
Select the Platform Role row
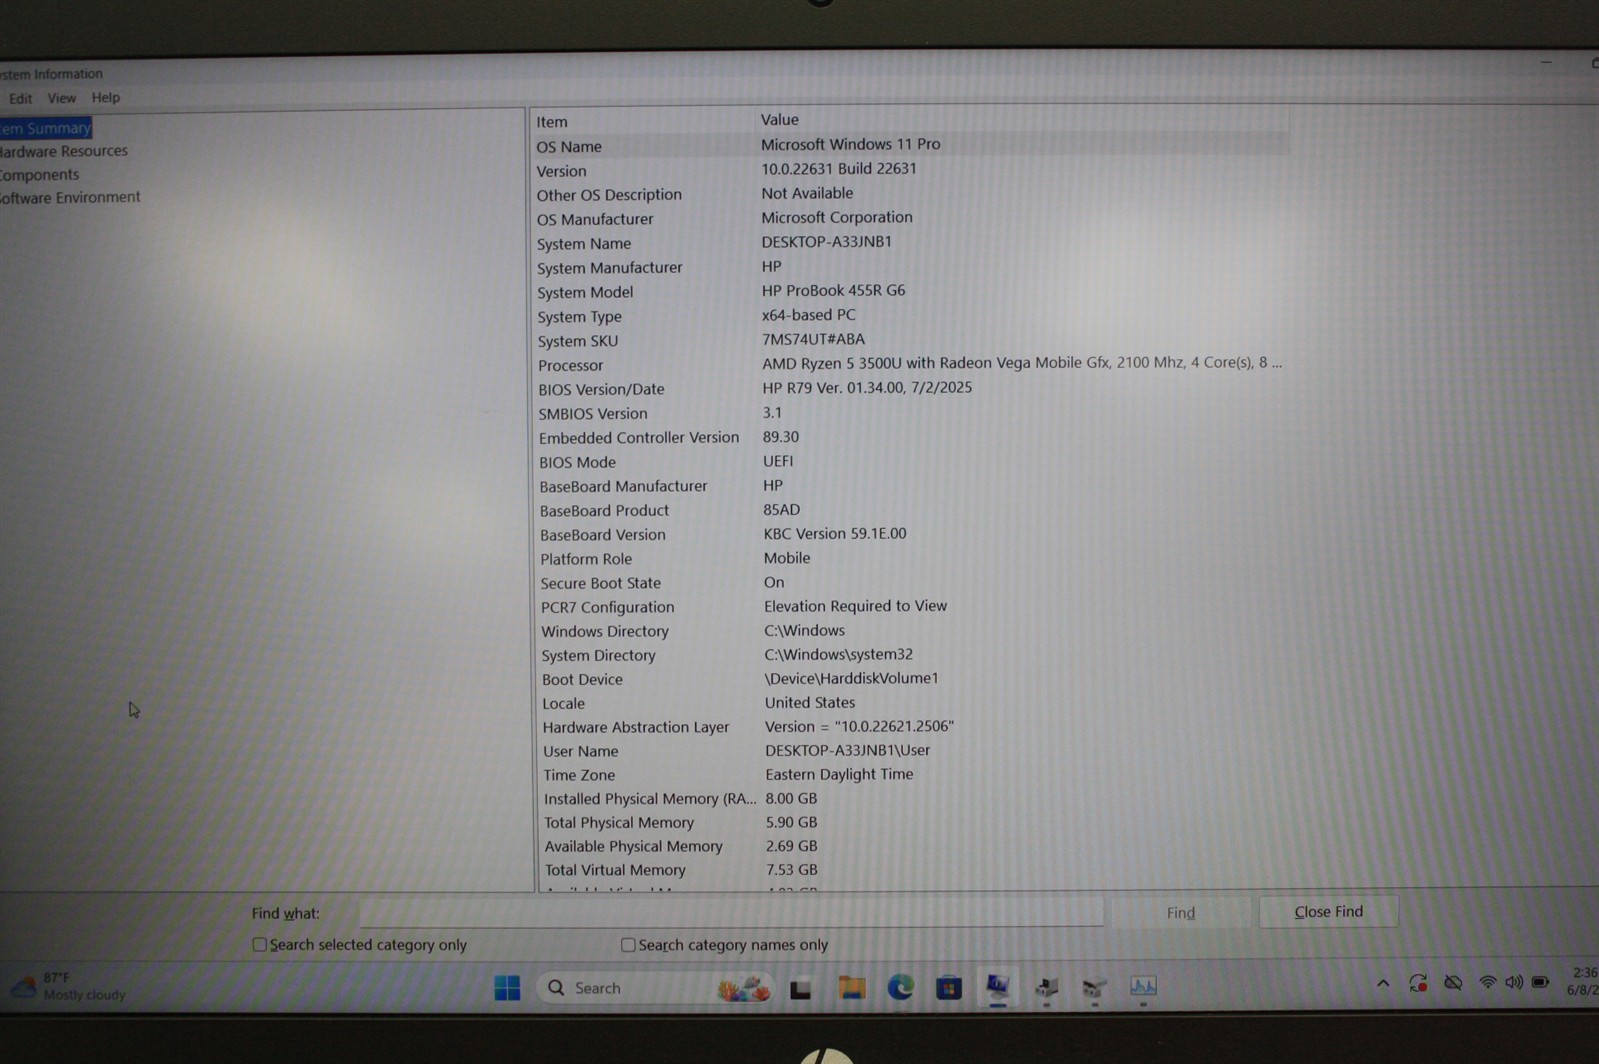(910, 558)
